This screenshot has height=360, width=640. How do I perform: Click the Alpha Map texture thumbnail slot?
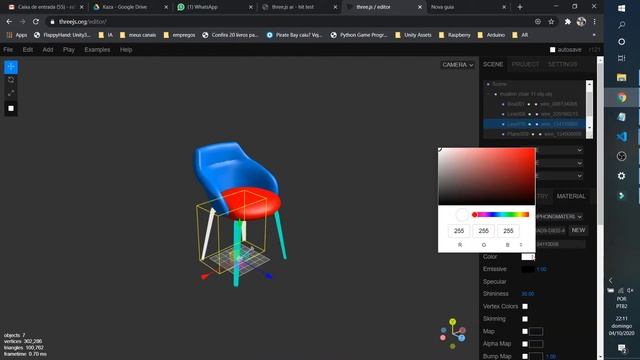tap(536, 344)
